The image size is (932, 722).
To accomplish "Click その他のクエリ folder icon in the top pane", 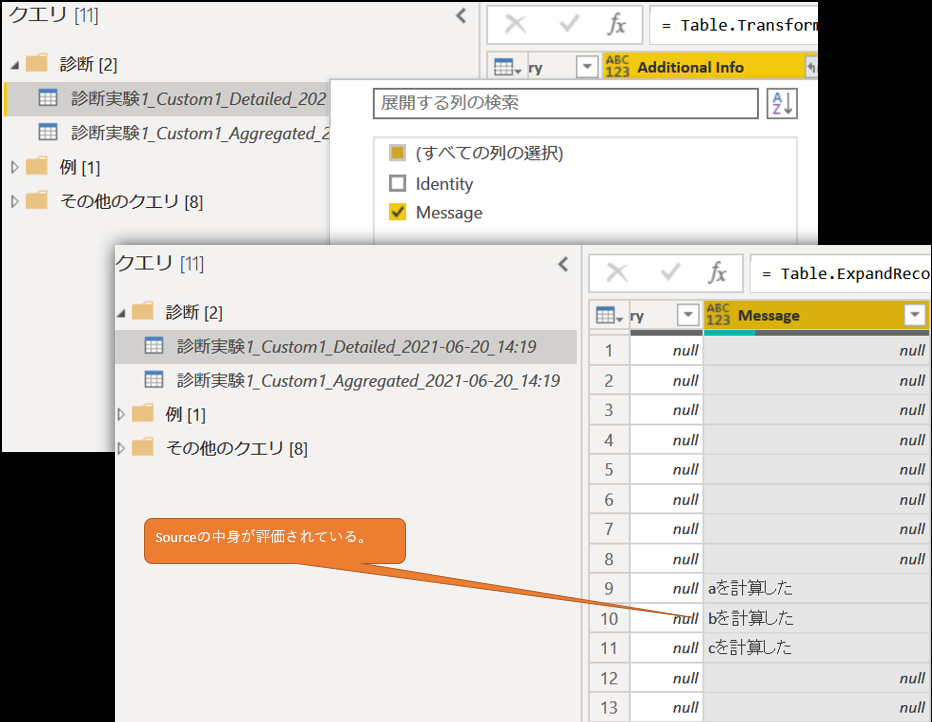I will click(37, 200).
